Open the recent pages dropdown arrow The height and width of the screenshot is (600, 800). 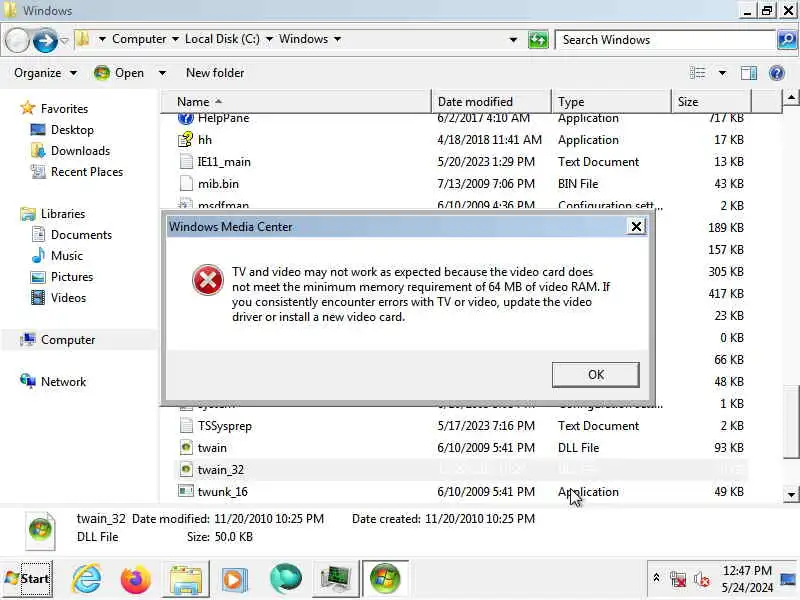[x=64, y=40]
